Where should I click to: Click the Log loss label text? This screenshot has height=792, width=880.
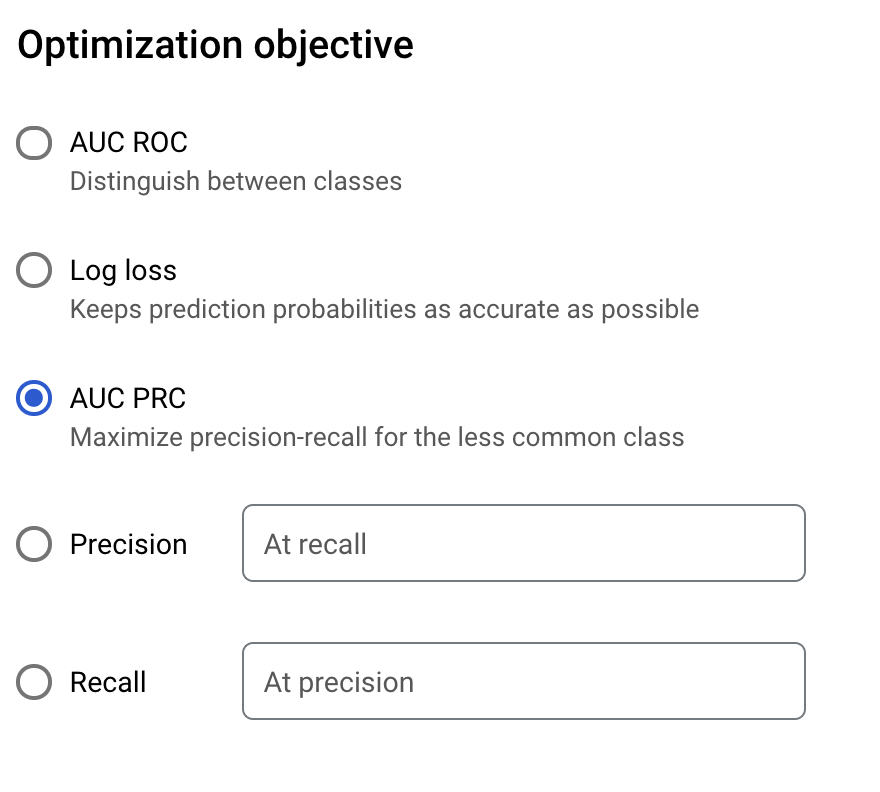(122, 270)
